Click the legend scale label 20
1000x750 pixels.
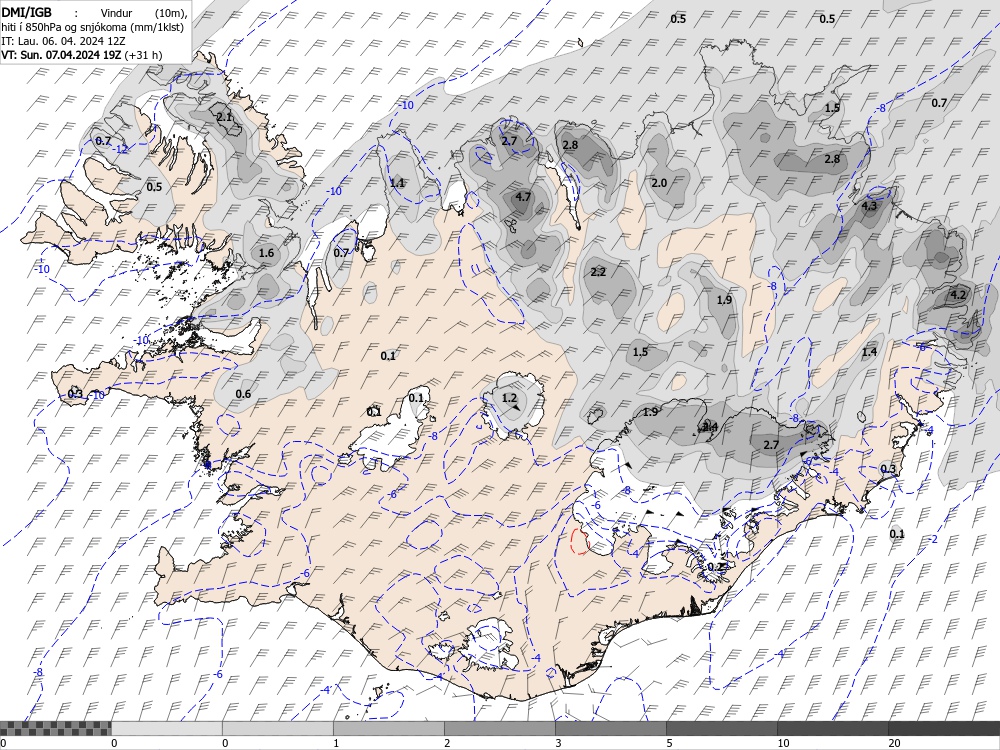click(x=894, y=743)
